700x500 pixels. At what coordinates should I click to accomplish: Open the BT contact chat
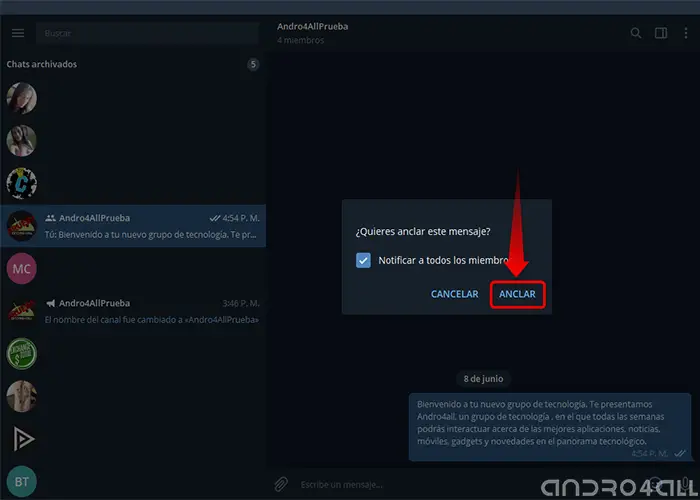pos(21,481)
